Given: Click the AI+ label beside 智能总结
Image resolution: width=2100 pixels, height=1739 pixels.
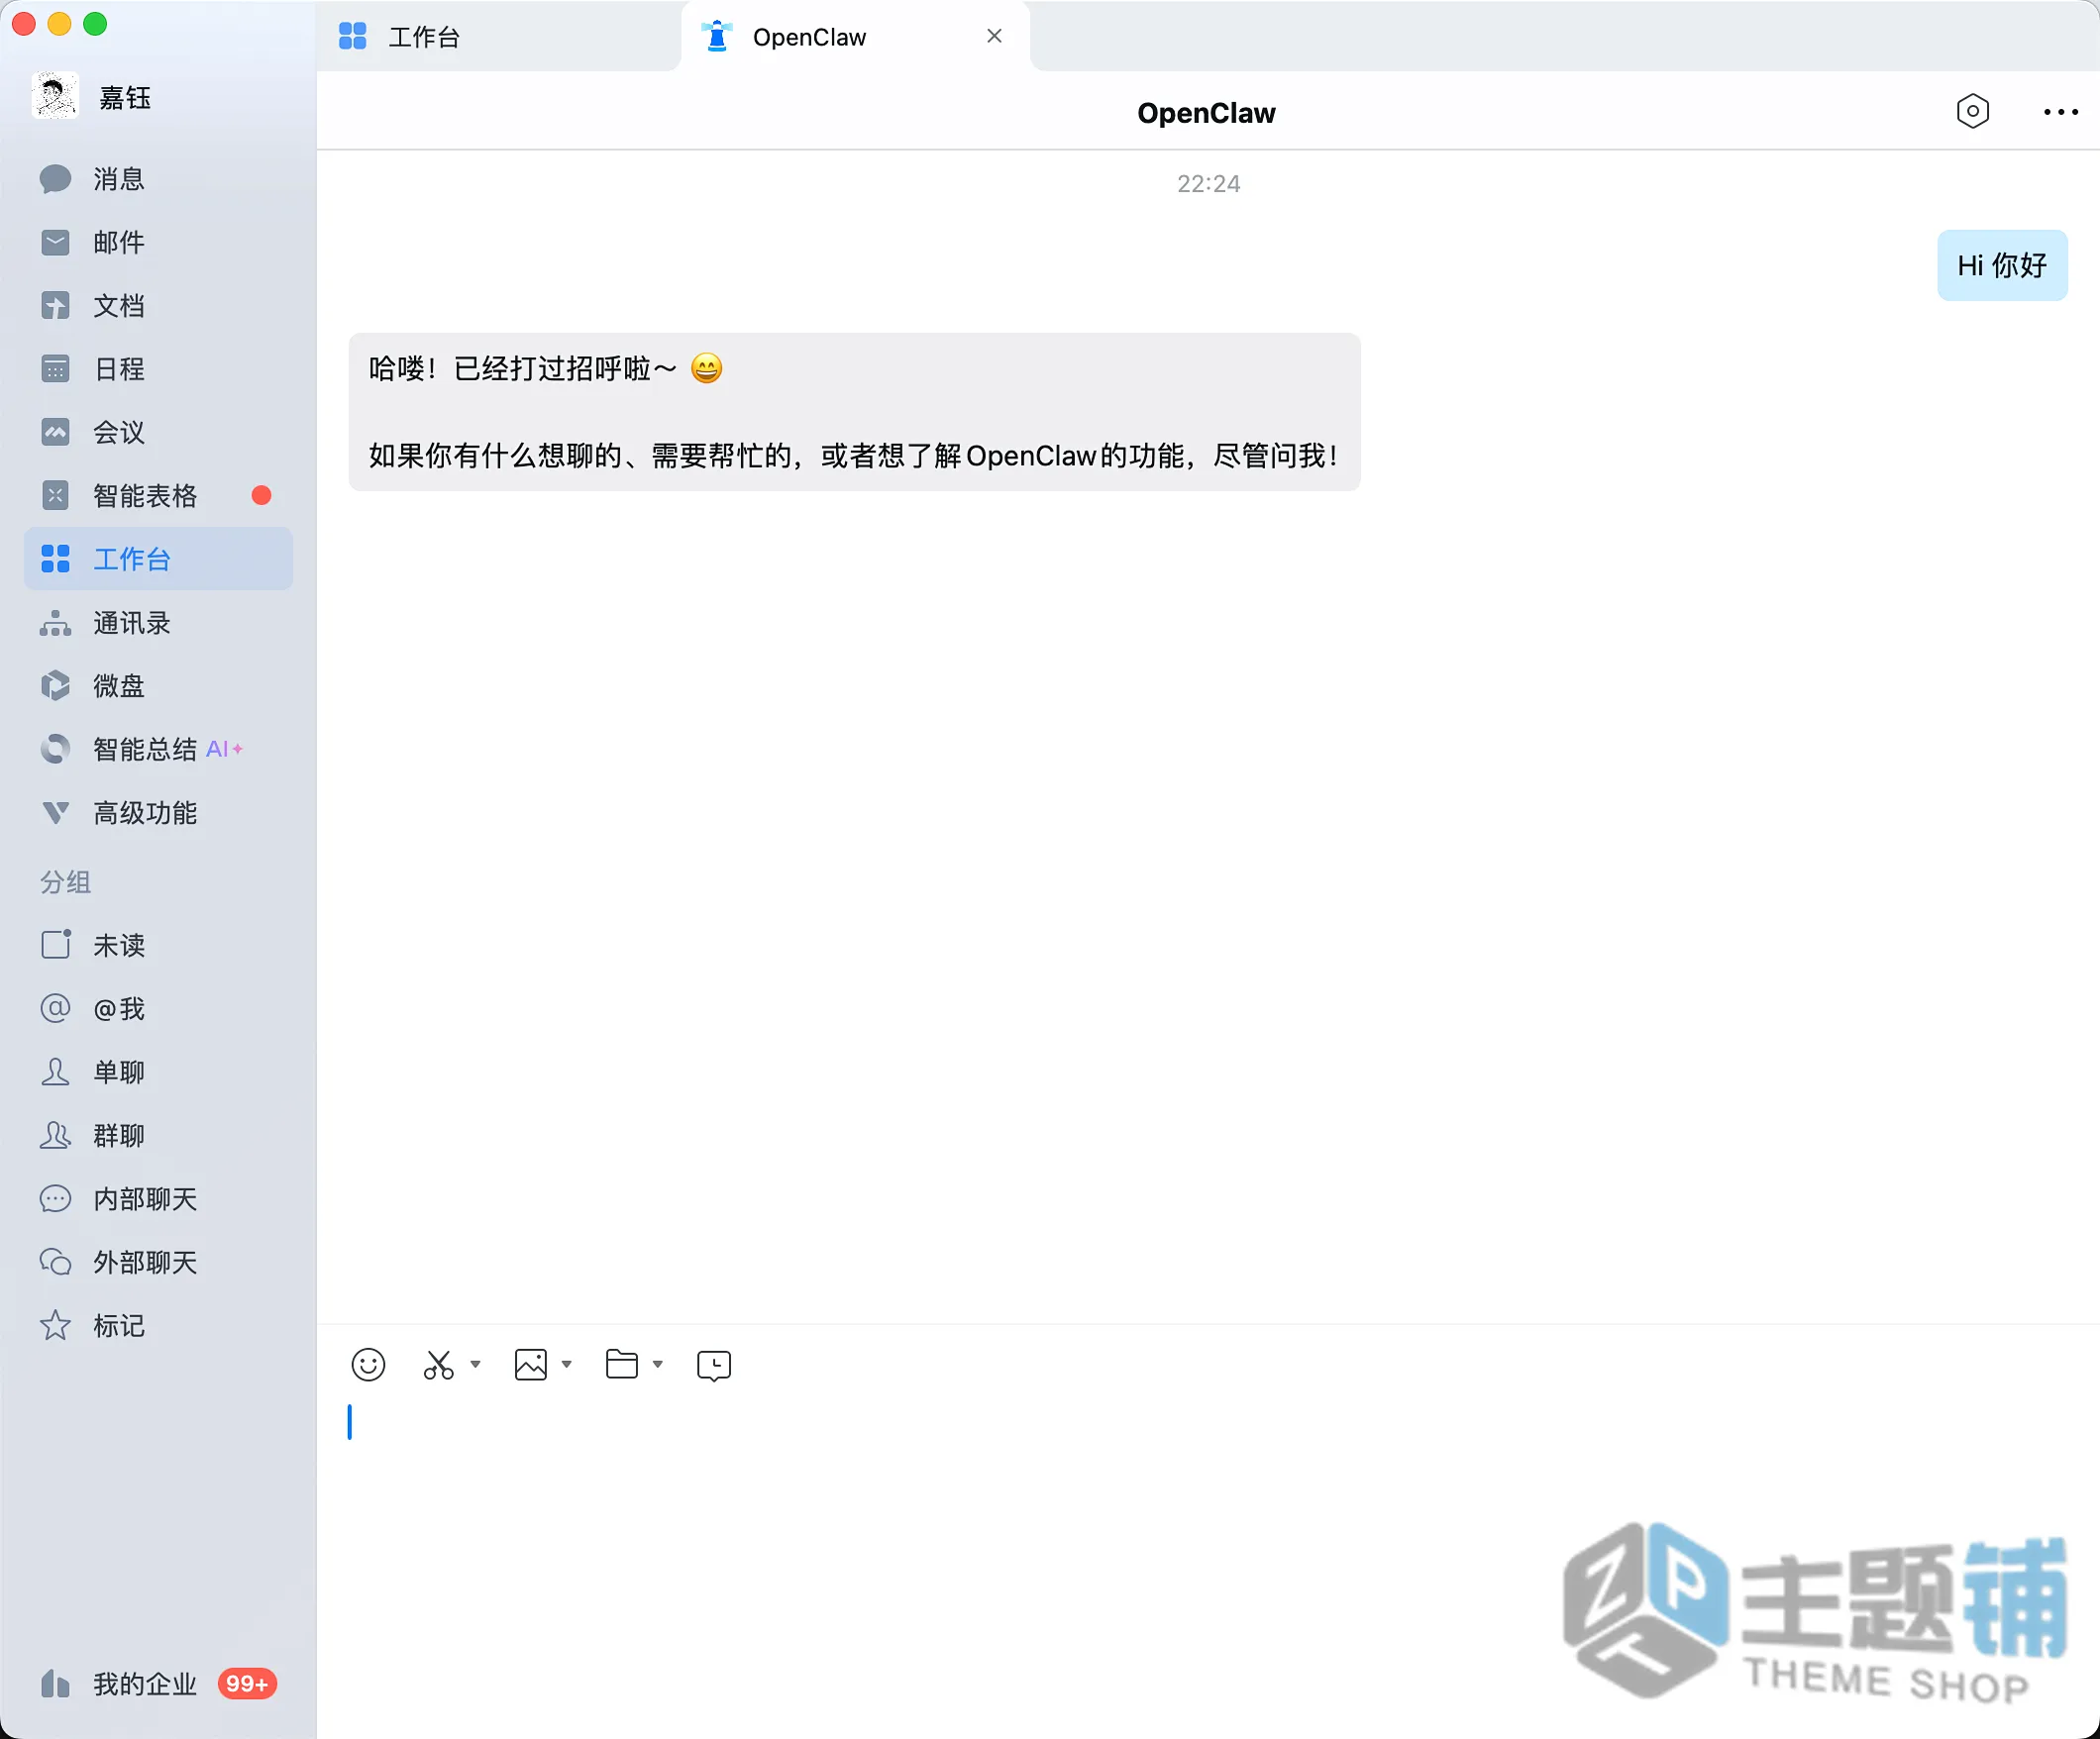Looking at the screenshot, I should 224,749.
